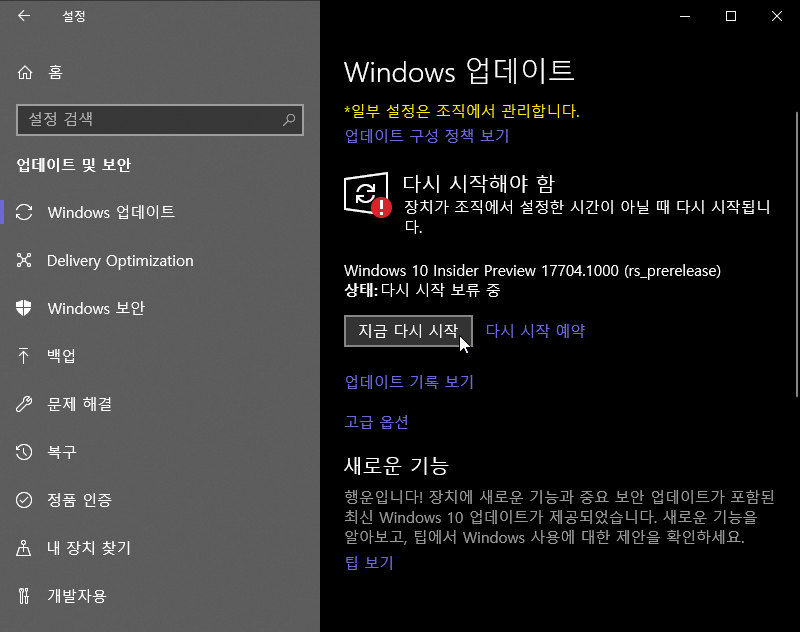The height and width of the screenshot is (632, 800).
Task: View 업데이트 기록 보기 link
Action: coord(409,382)
